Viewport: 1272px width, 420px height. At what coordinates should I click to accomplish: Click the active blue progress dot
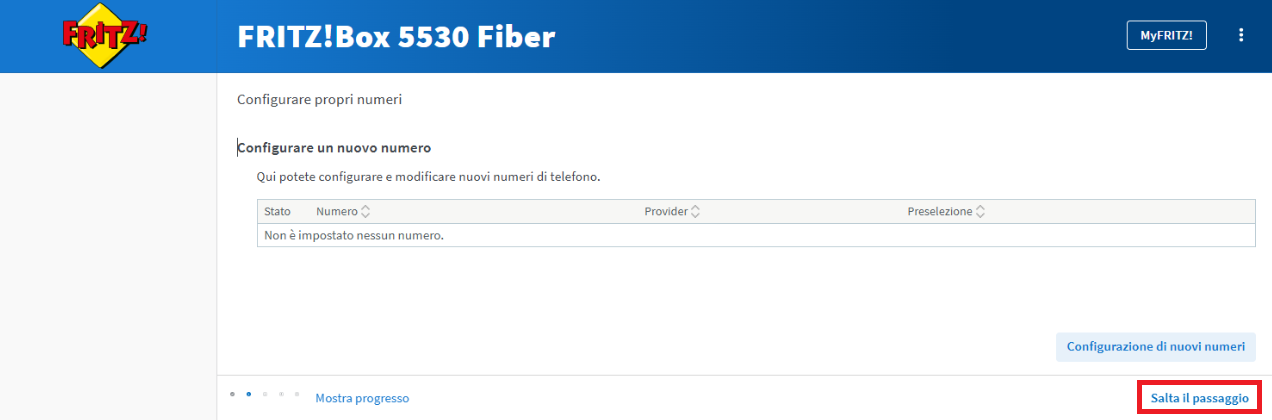[x=248, y=394]
